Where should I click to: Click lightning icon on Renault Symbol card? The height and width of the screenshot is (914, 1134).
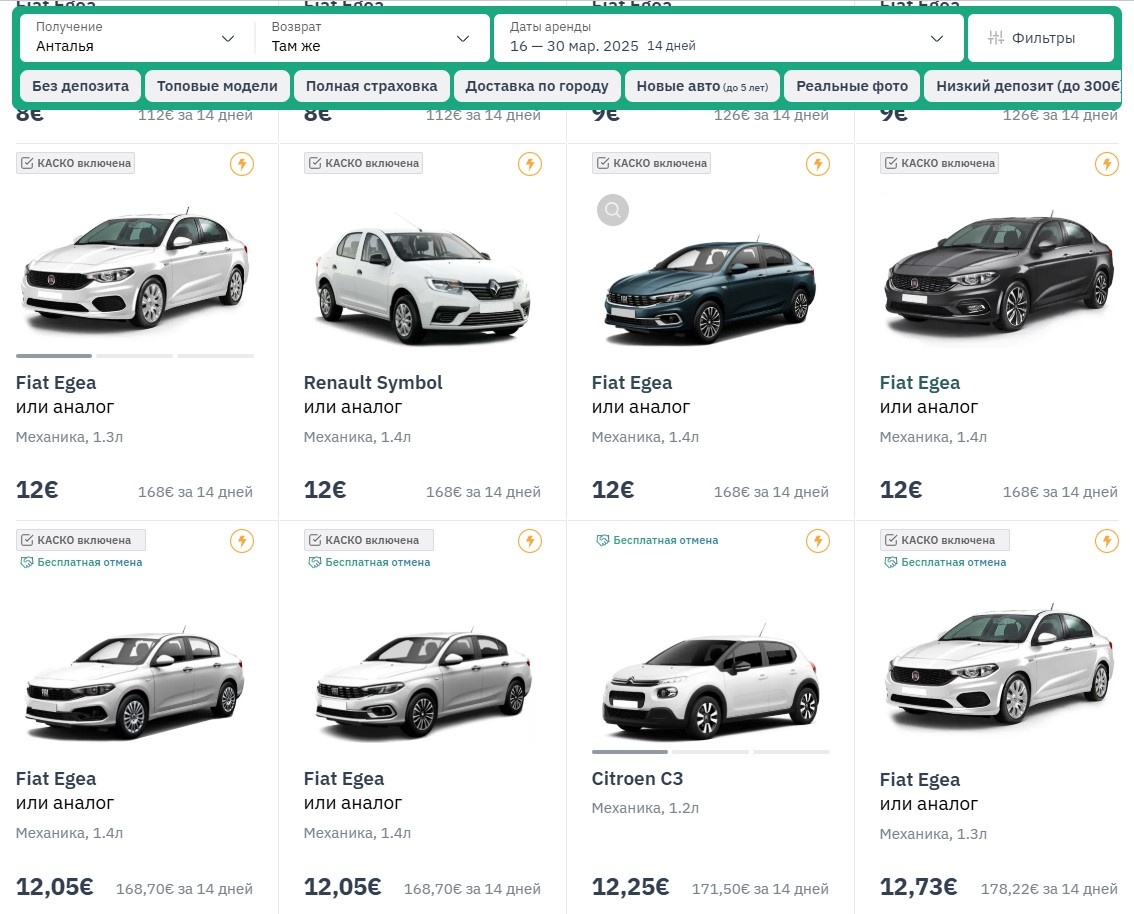530,164
